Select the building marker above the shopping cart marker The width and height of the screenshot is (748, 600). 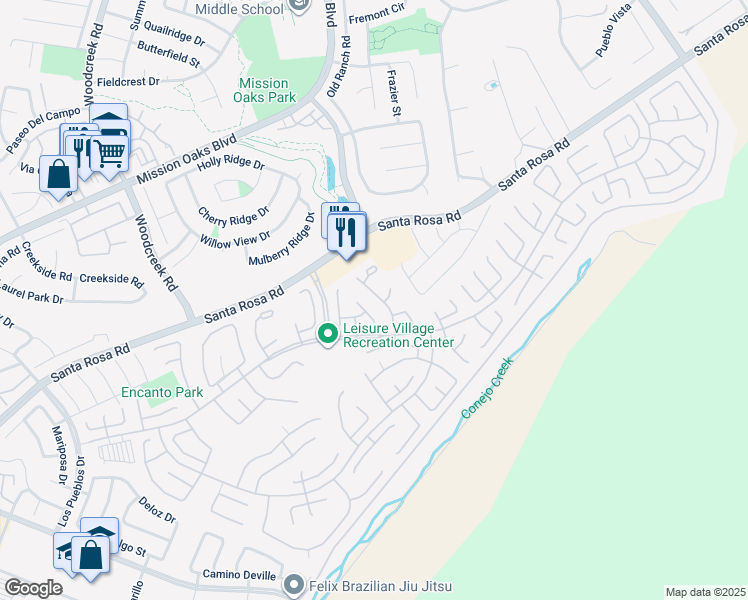pos(109,113)
